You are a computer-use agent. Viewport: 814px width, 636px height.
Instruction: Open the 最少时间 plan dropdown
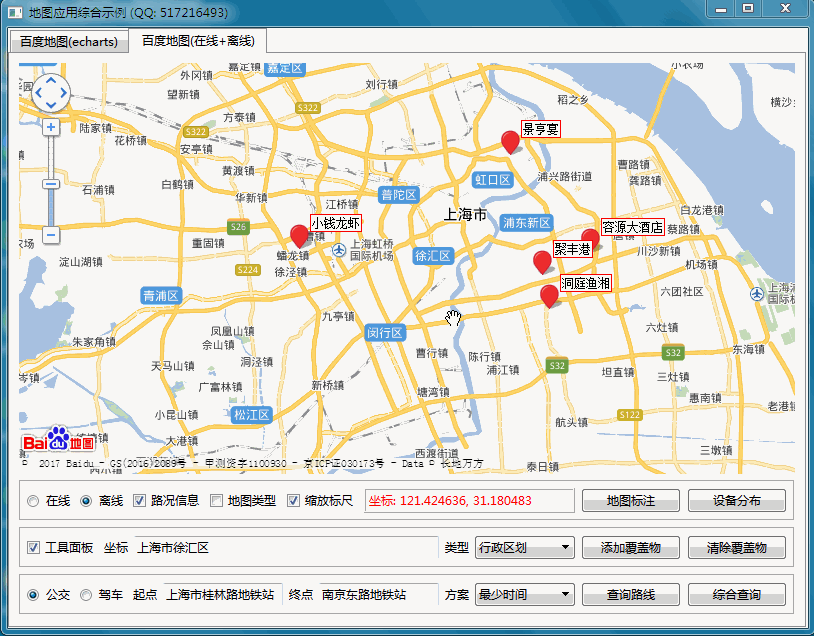[x=524, y=594]
